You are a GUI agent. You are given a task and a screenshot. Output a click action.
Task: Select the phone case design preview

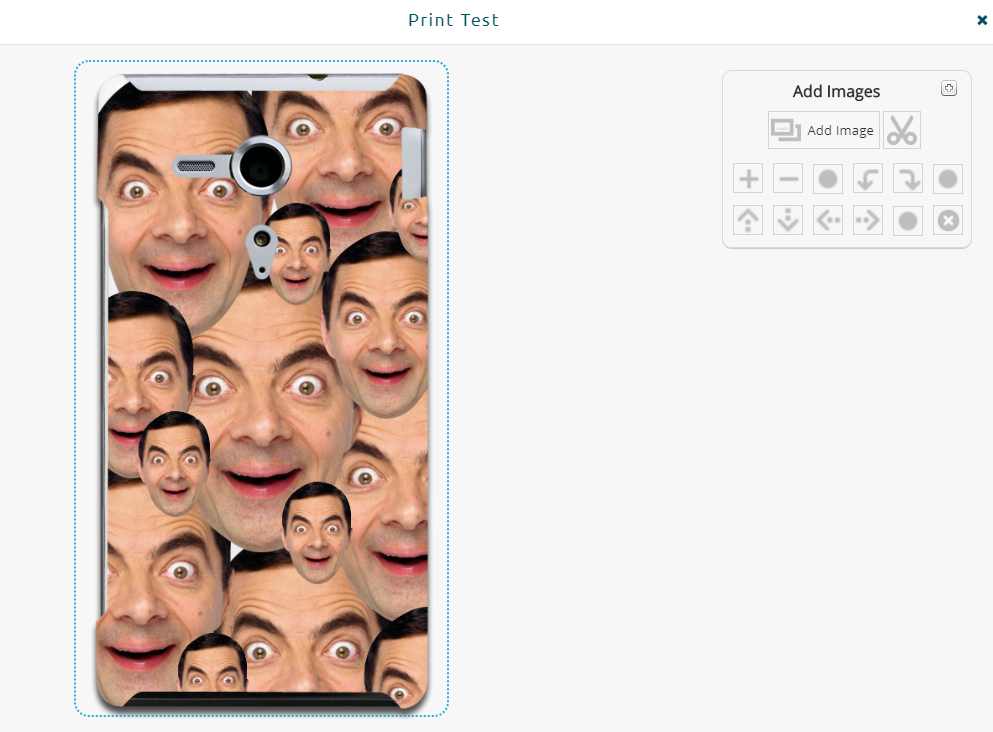click(x=262, y=389)
